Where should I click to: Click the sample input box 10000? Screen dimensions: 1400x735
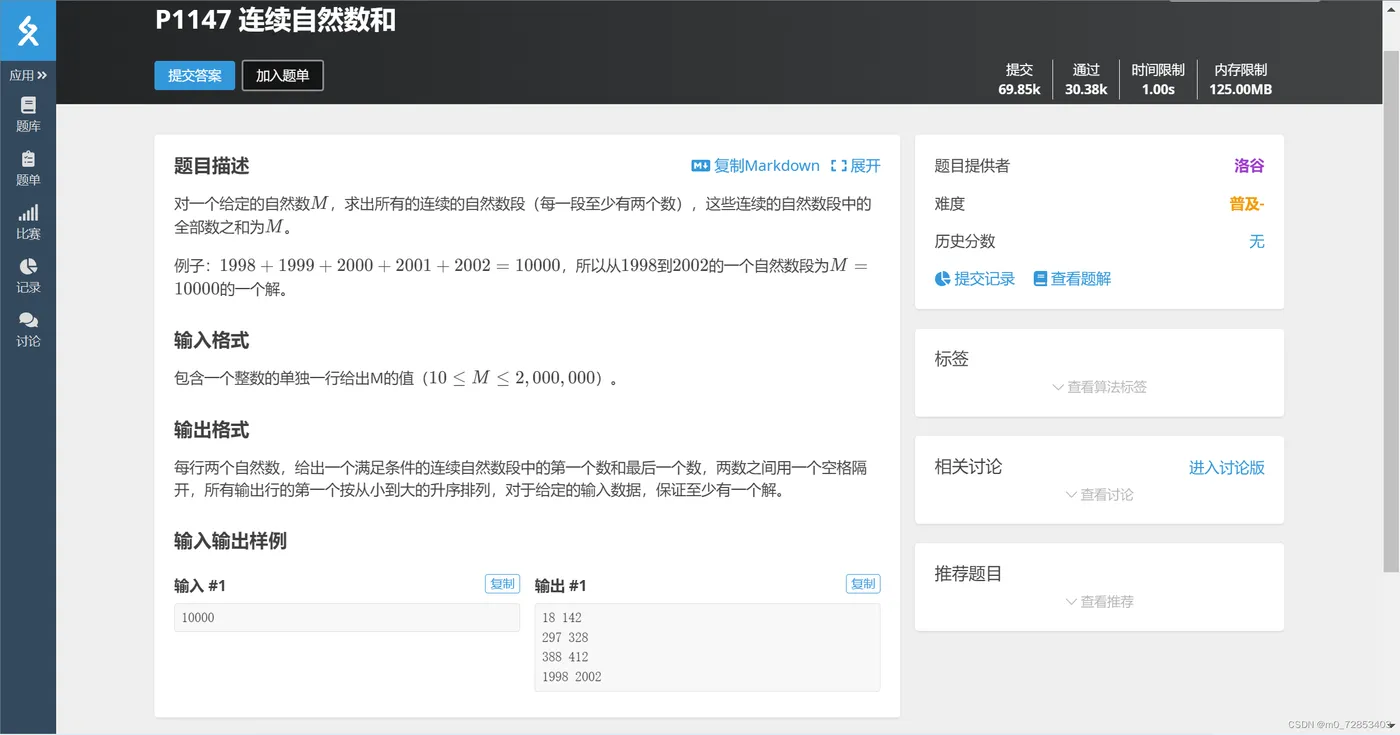(x=347, y=617)
